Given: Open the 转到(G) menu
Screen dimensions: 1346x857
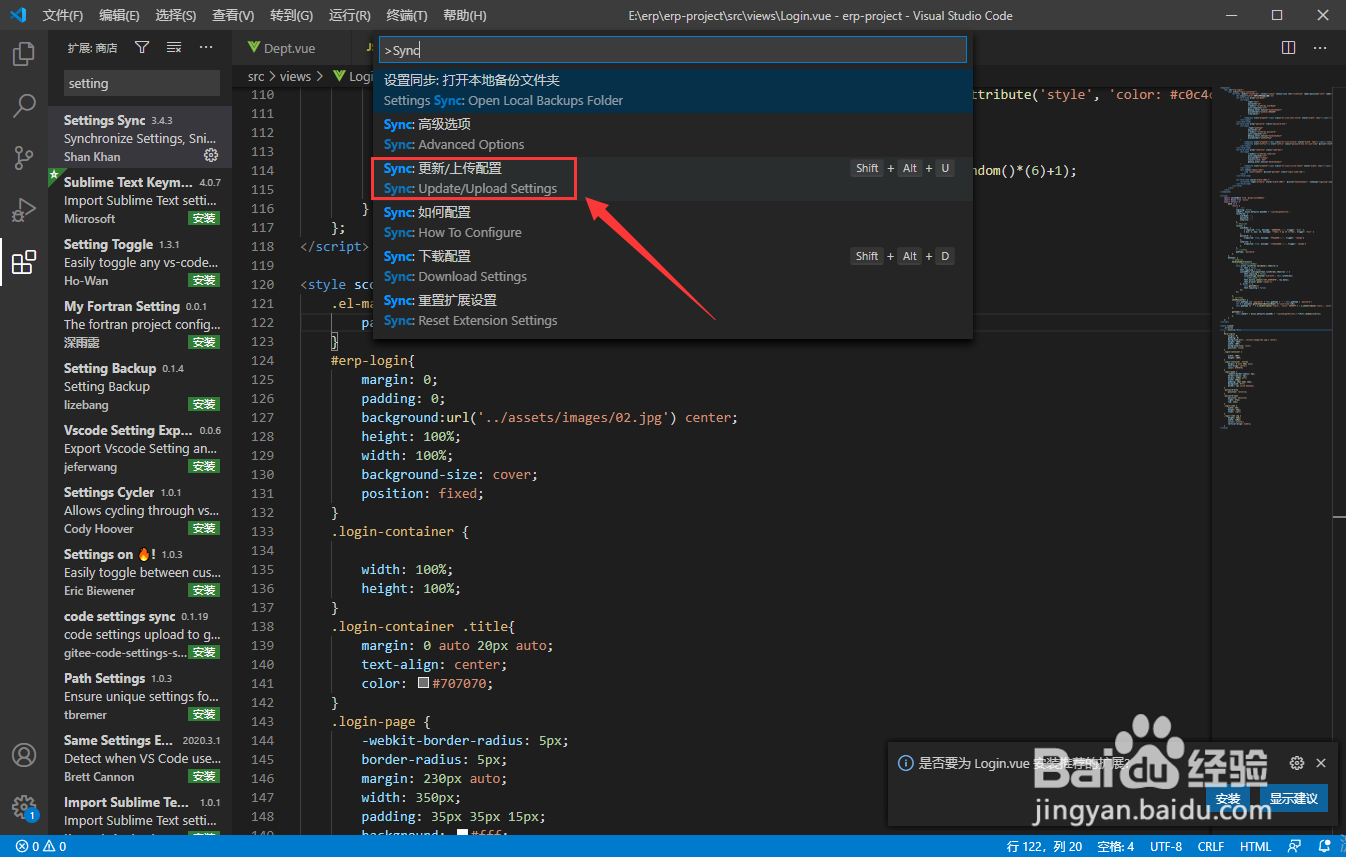Looking at the screenshot, I should (291, 16).
